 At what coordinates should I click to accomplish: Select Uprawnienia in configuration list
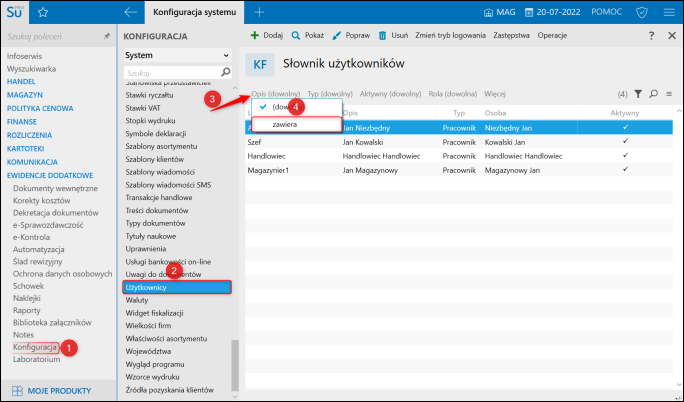point(146,249)
